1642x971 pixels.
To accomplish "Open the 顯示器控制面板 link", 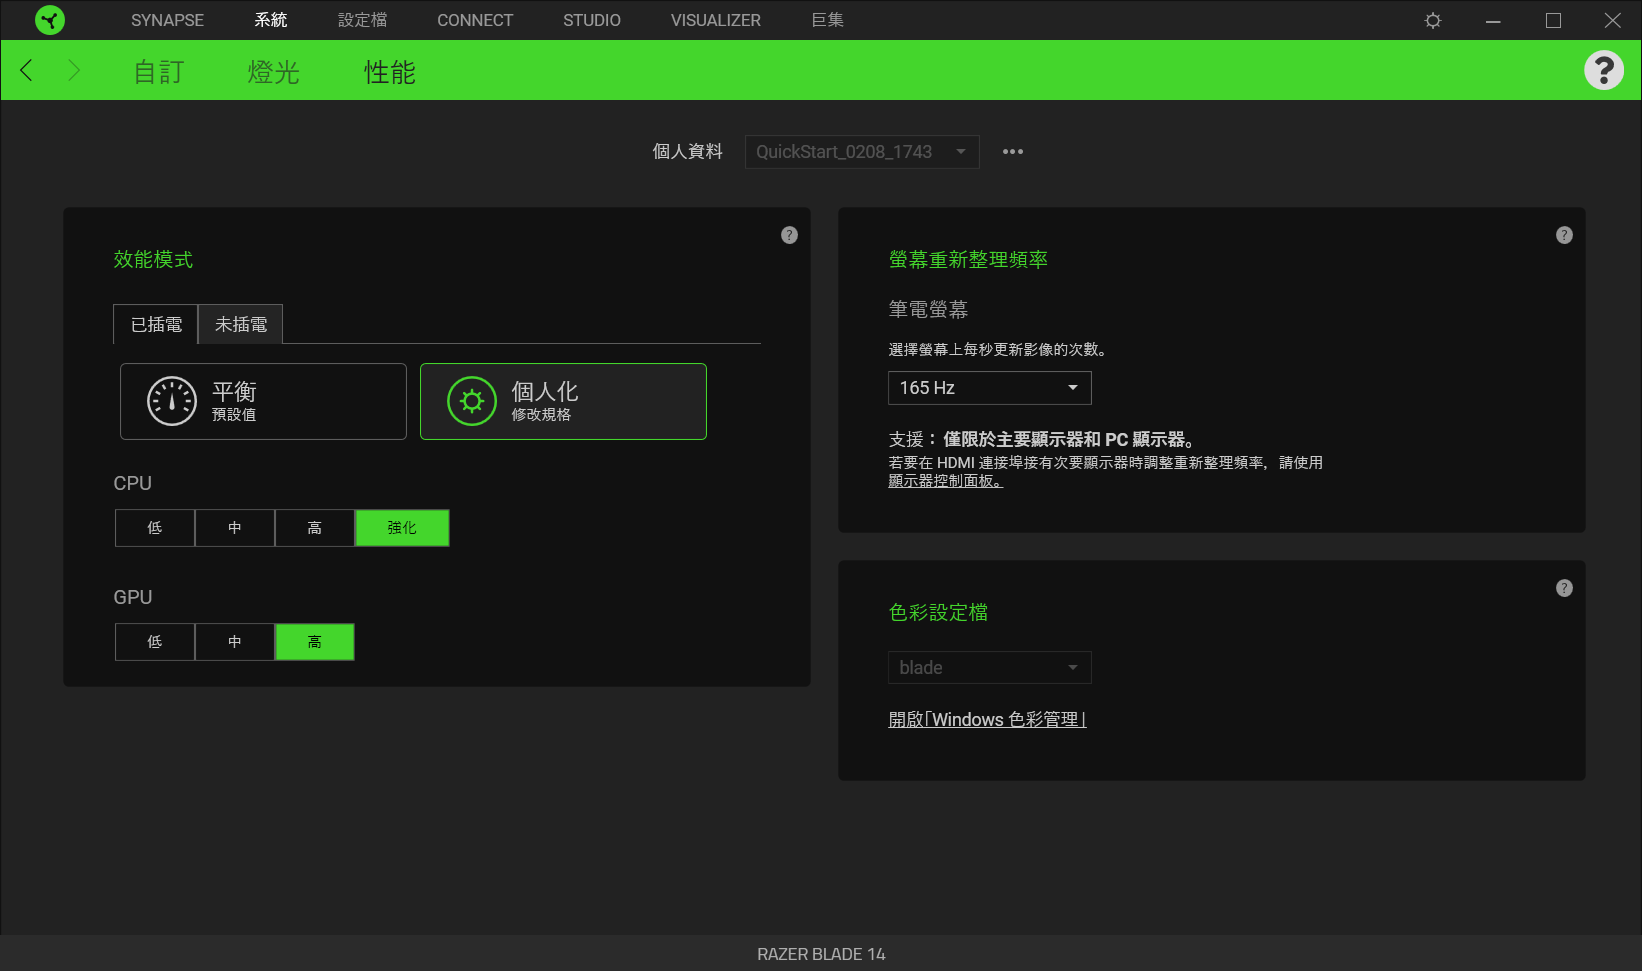I will [945, 481].
